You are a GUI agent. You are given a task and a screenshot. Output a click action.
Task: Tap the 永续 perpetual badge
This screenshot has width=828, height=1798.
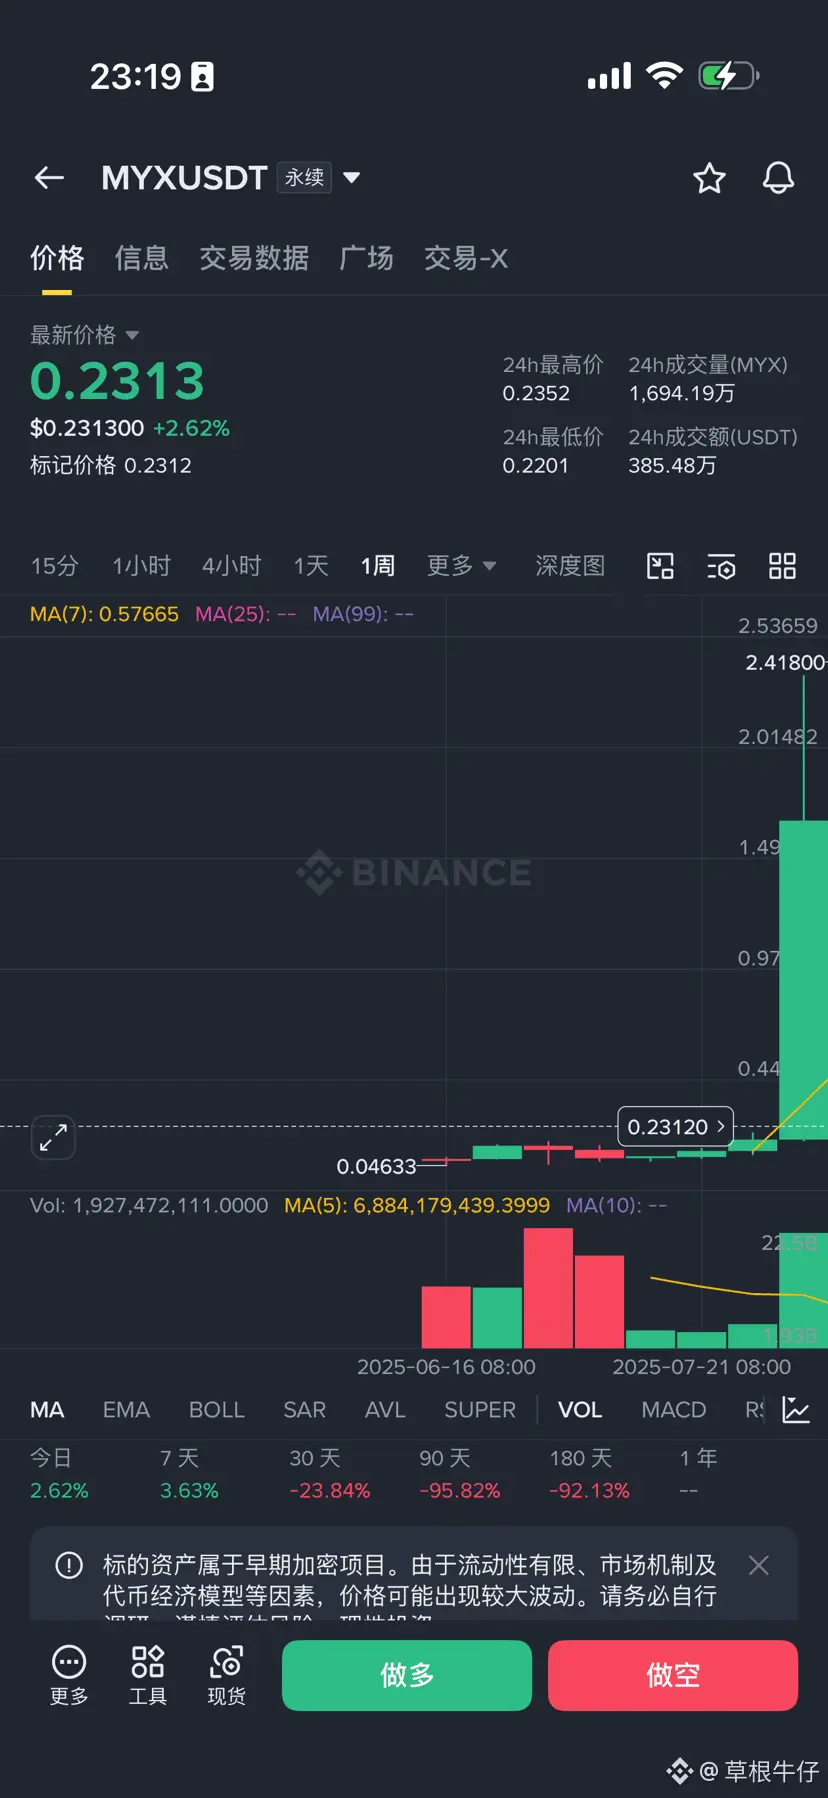304,178
